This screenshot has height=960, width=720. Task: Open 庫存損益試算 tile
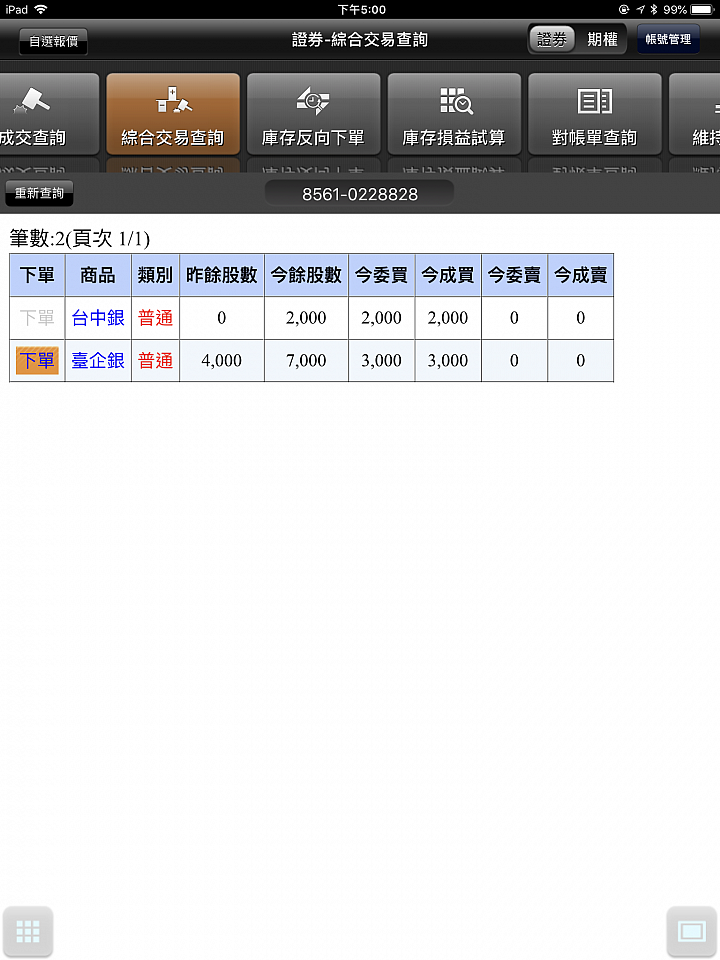(x=454, y=114)
